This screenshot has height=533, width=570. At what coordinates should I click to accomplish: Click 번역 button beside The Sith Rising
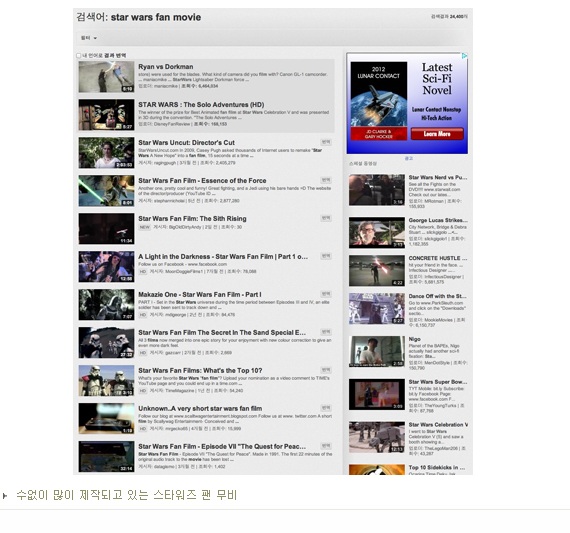[326, 218]
